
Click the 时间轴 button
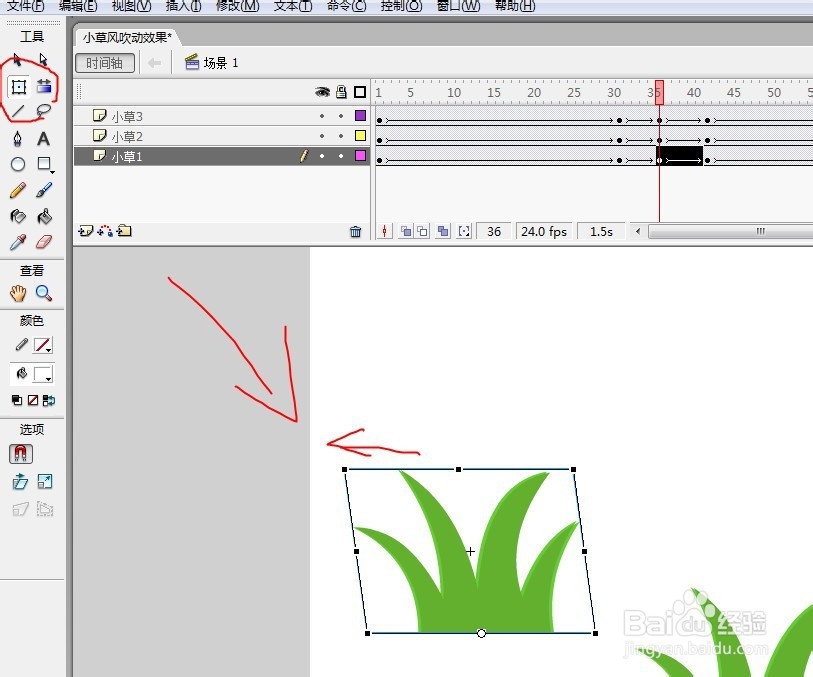105,63
